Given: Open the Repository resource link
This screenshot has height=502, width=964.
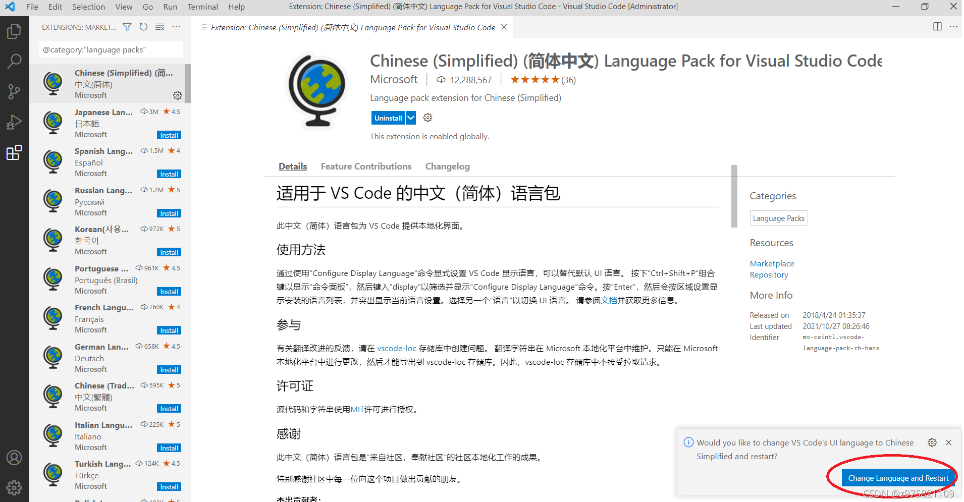Looking at the screenshot, I should (x=768, y=275).
